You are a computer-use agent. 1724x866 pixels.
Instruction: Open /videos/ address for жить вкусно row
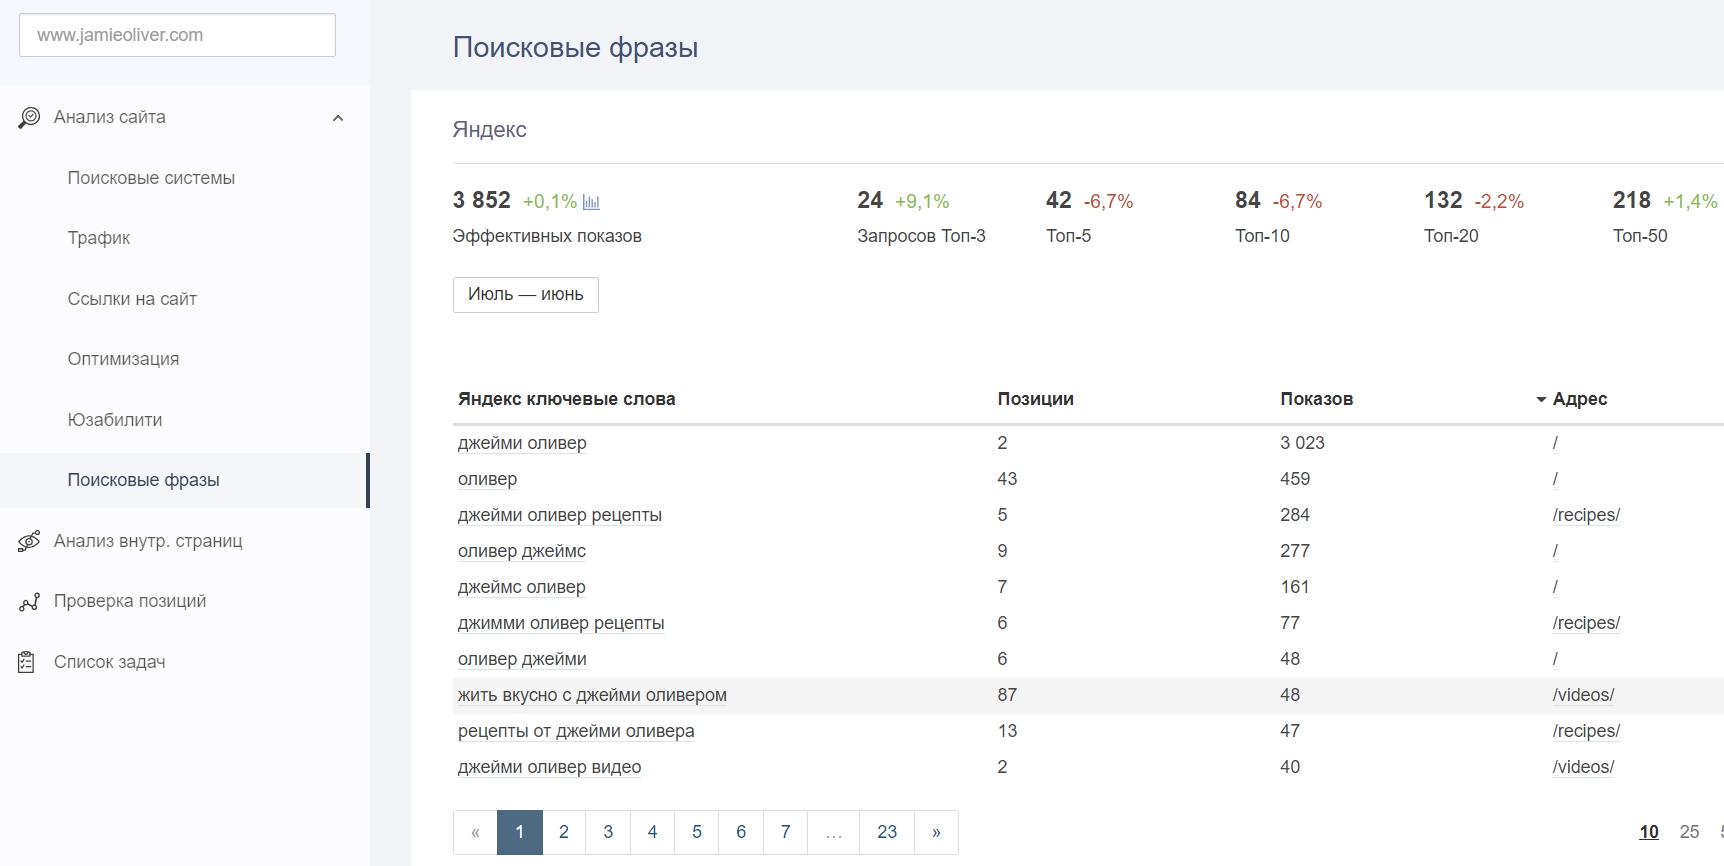tap(1583, 695)
